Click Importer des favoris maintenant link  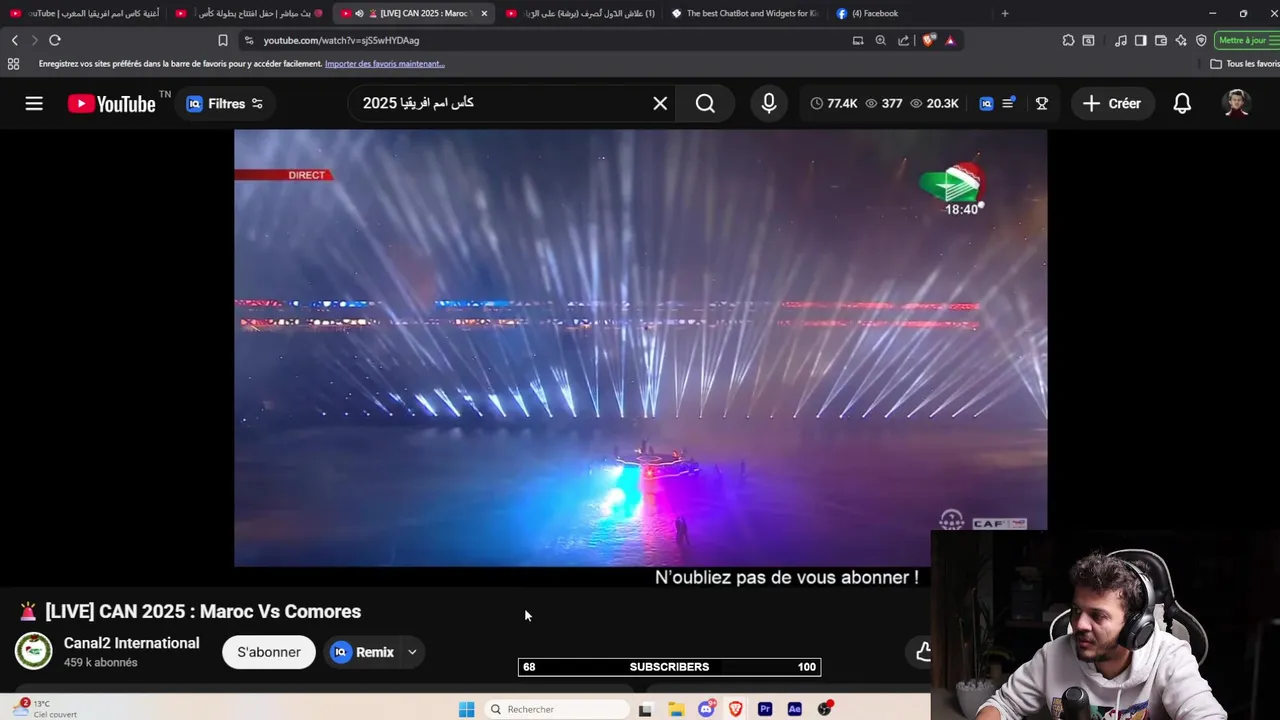(385, 64)
